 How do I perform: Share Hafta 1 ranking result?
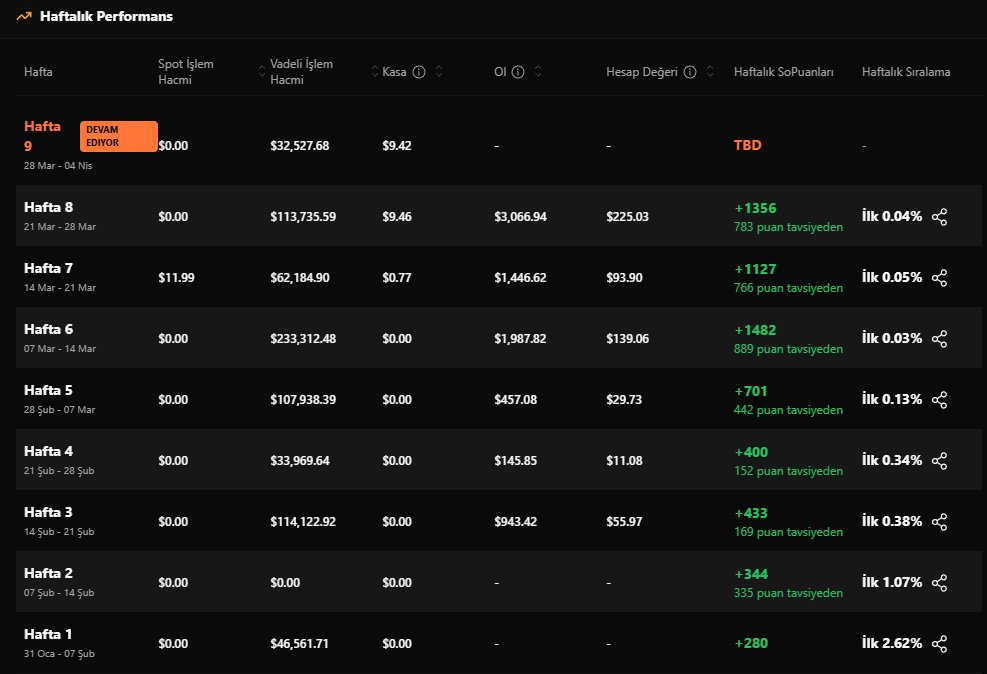pyautogui.click(x=939, y=644)
